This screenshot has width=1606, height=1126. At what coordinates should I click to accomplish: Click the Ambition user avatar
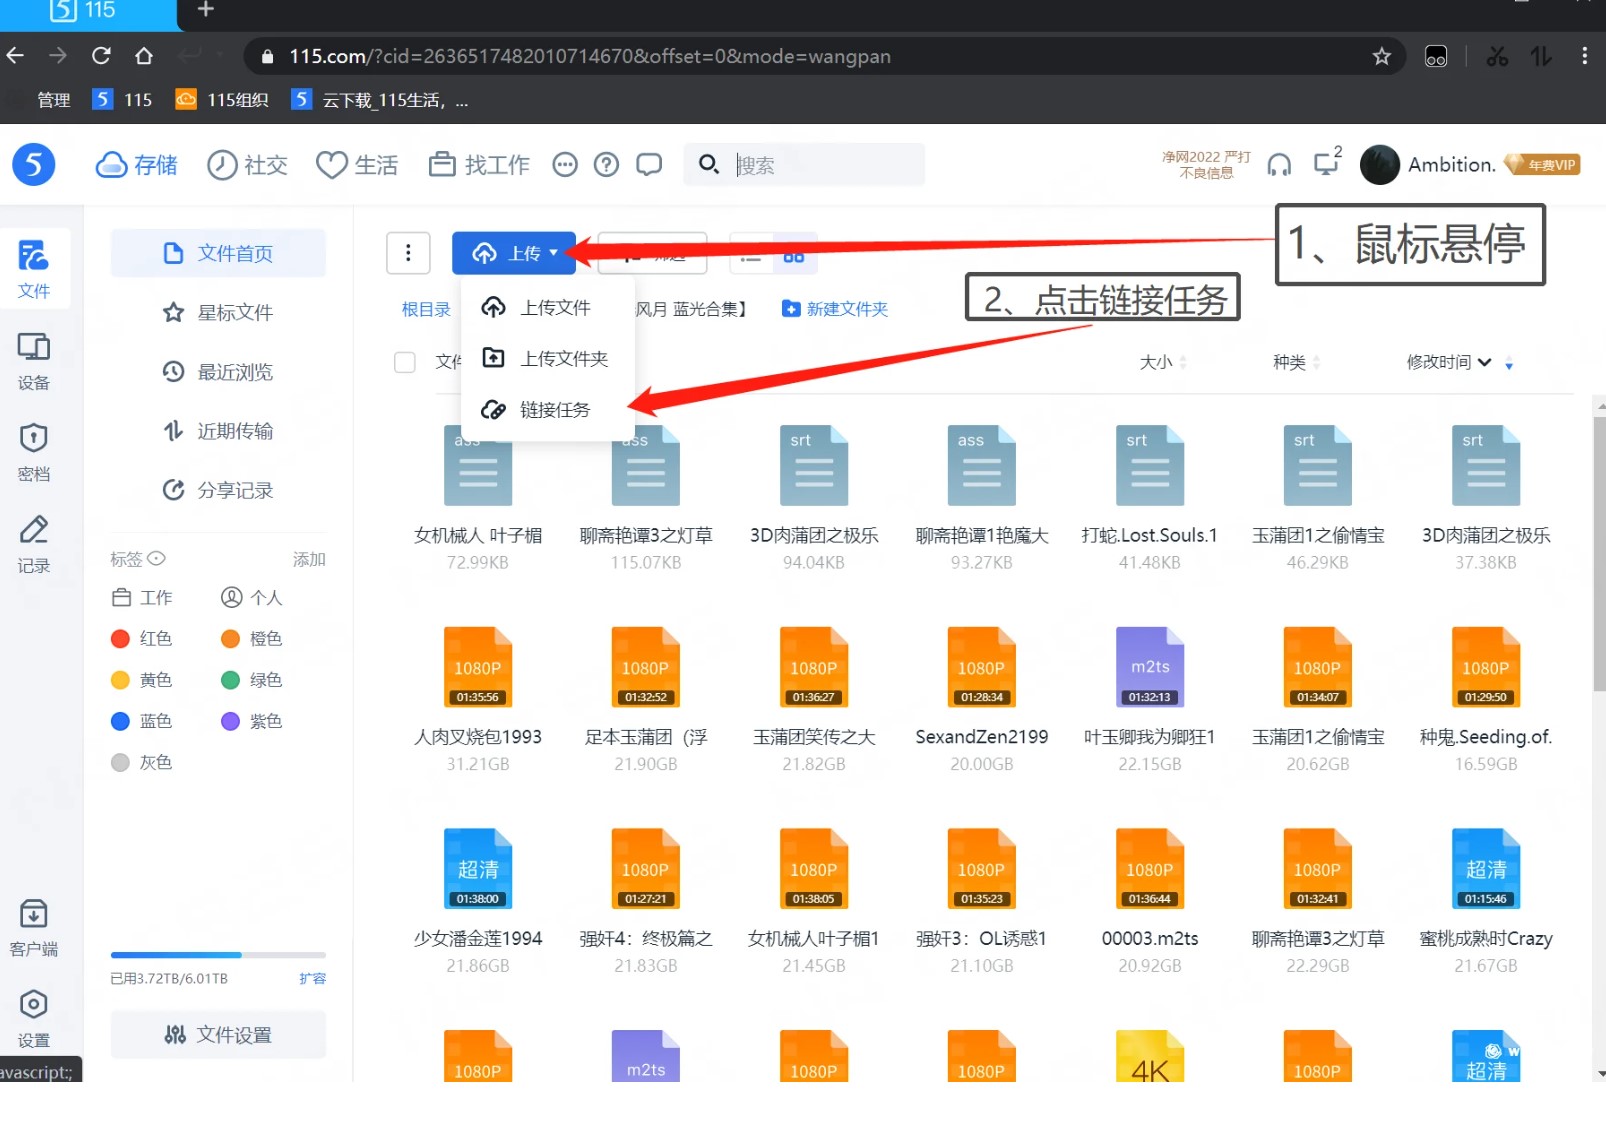1379,165
